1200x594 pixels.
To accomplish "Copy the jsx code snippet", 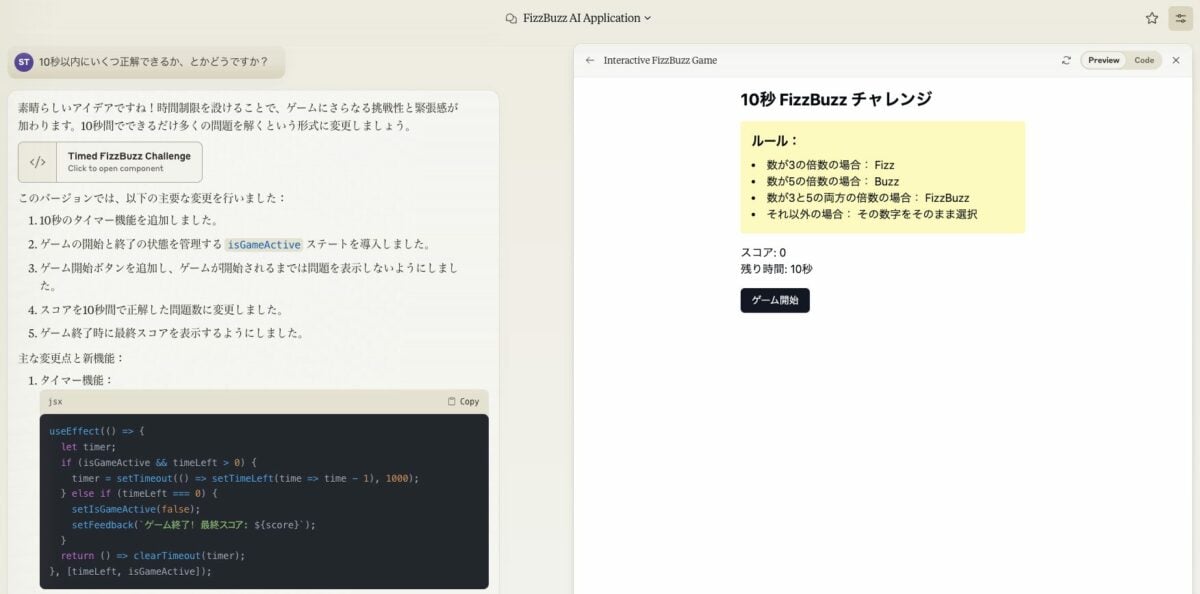I will (463, 401).
